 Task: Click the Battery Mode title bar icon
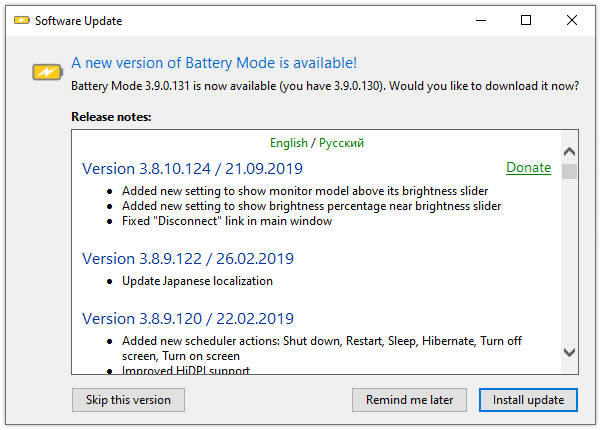(x=20, y=20)
